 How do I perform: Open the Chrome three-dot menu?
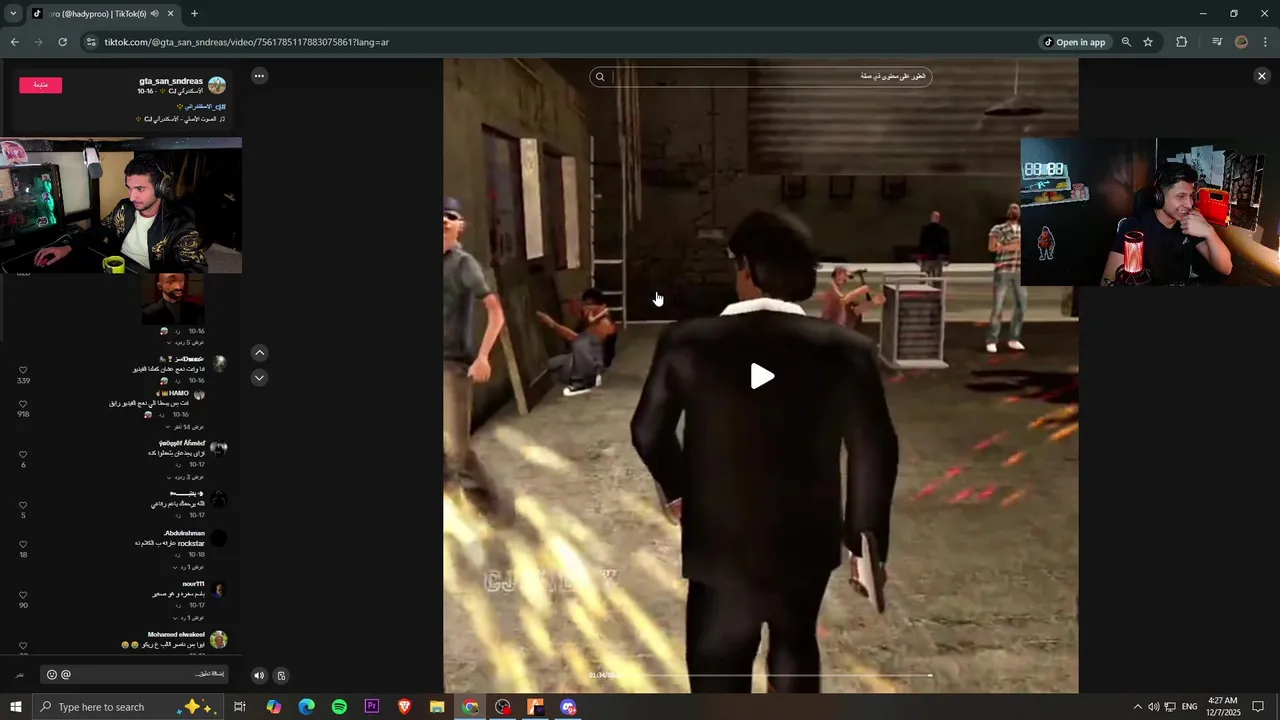pos(1265,42)
